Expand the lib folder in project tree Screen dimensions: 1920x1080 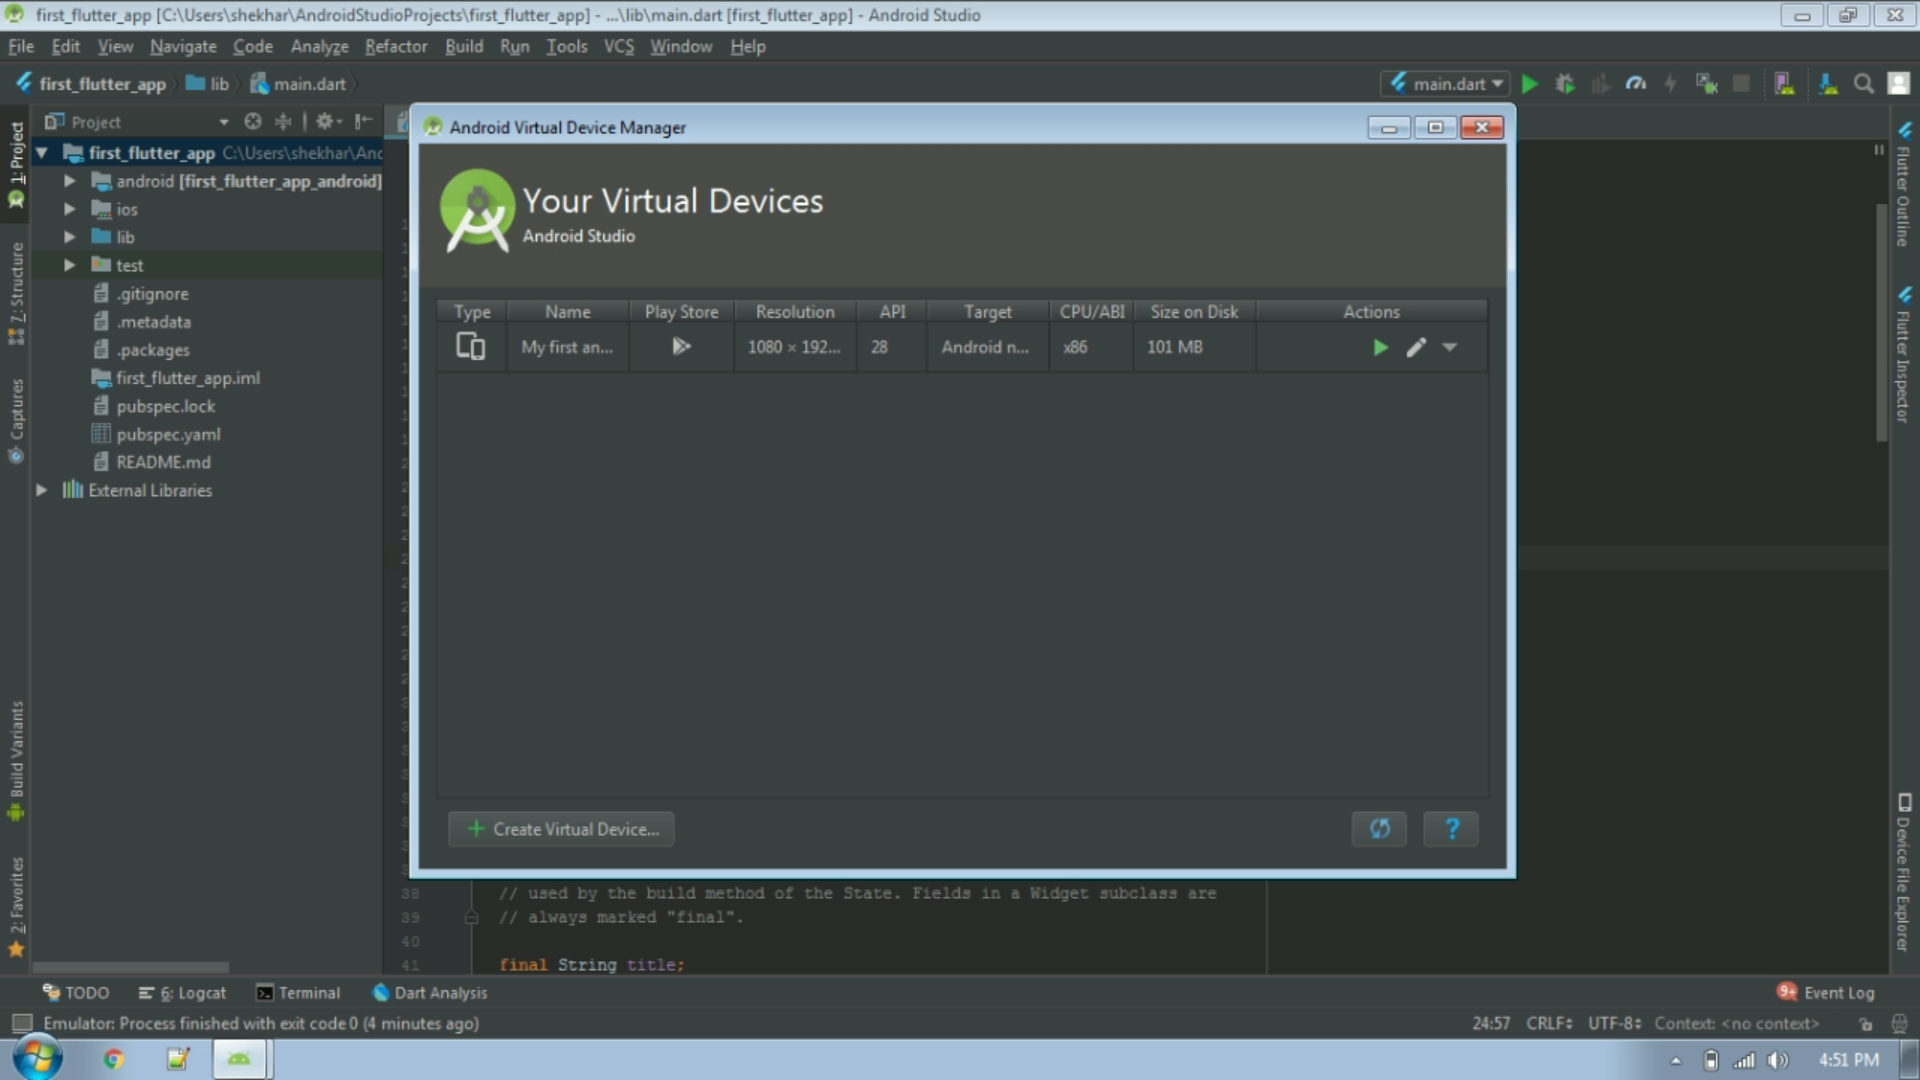pyautogui.click(x=69, y=237)
